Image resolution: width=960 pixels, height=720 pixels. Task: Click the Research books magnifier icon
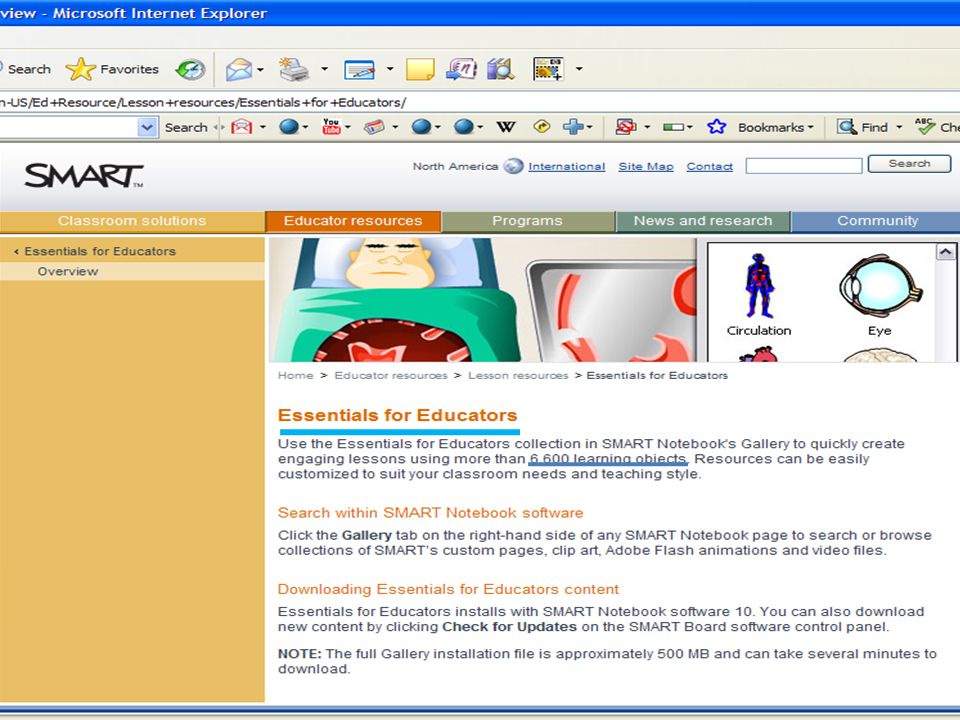[x=501, y=69]
